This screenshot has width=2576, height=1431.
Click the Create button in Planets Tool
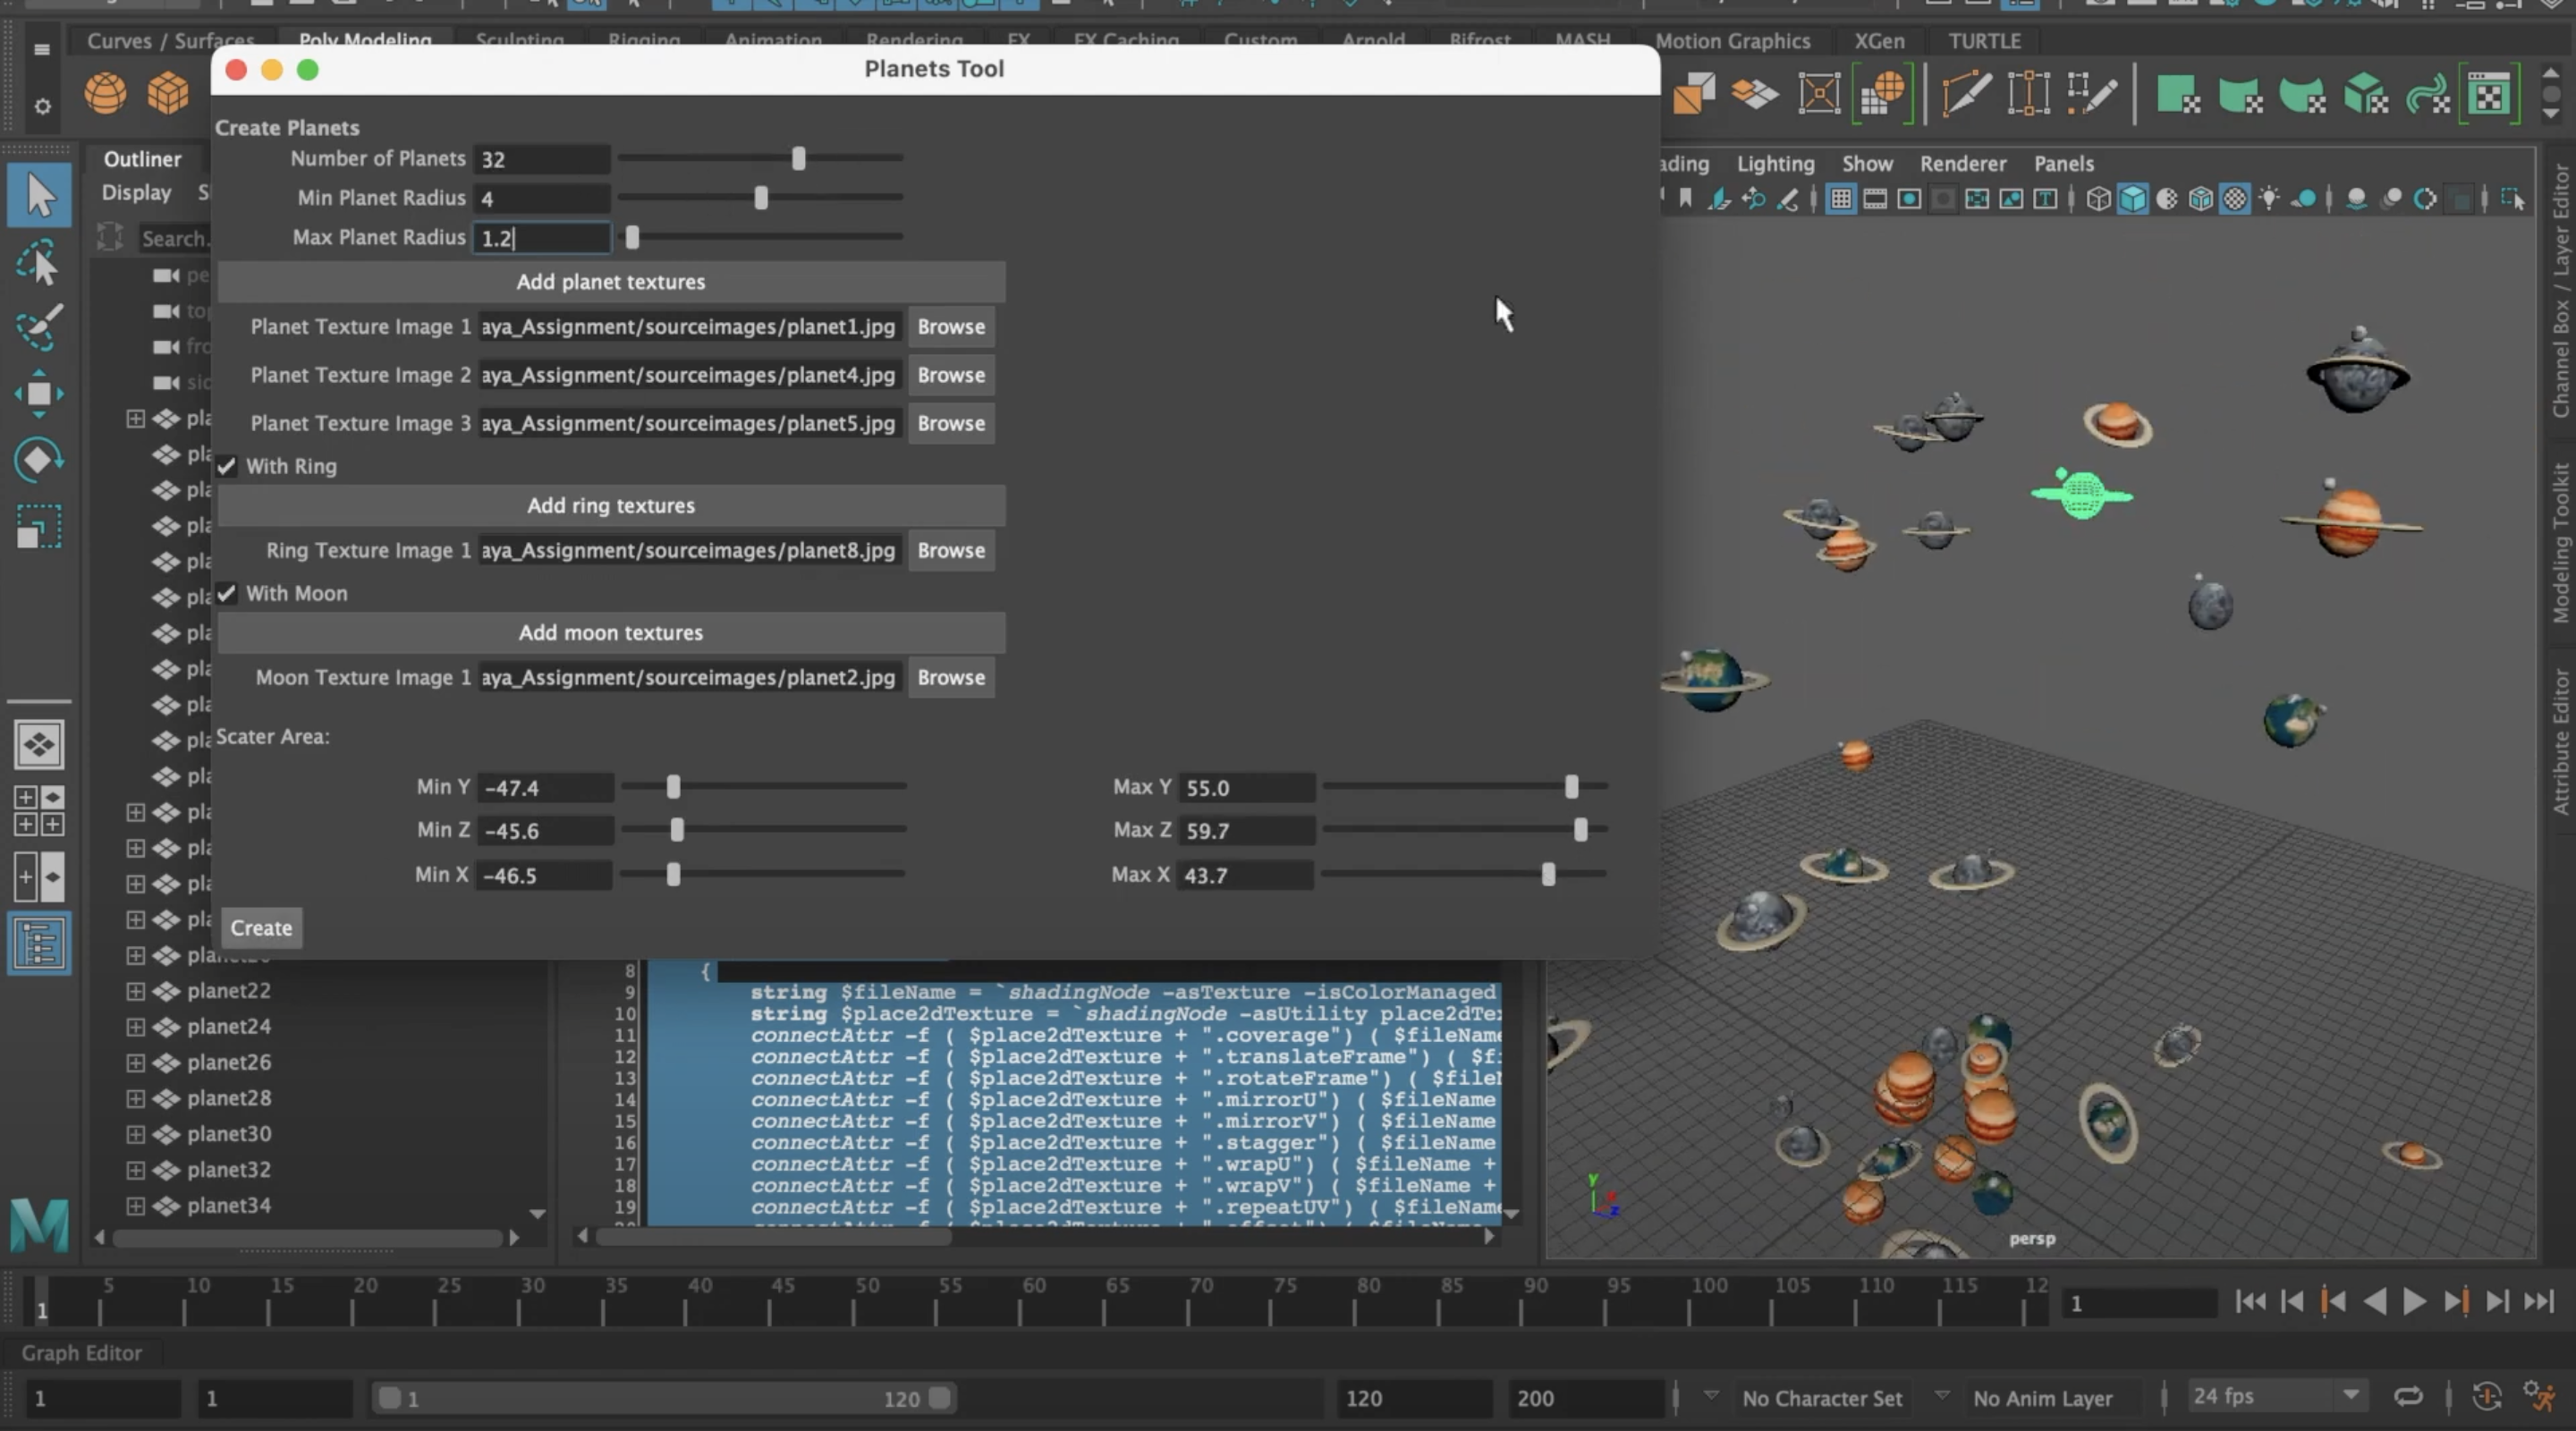pos(260,927)
